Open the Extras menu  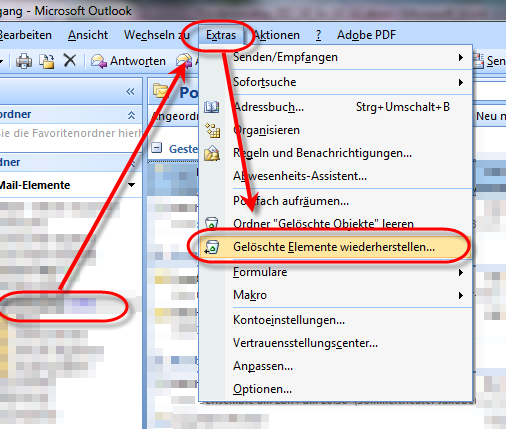coord(221,35)
